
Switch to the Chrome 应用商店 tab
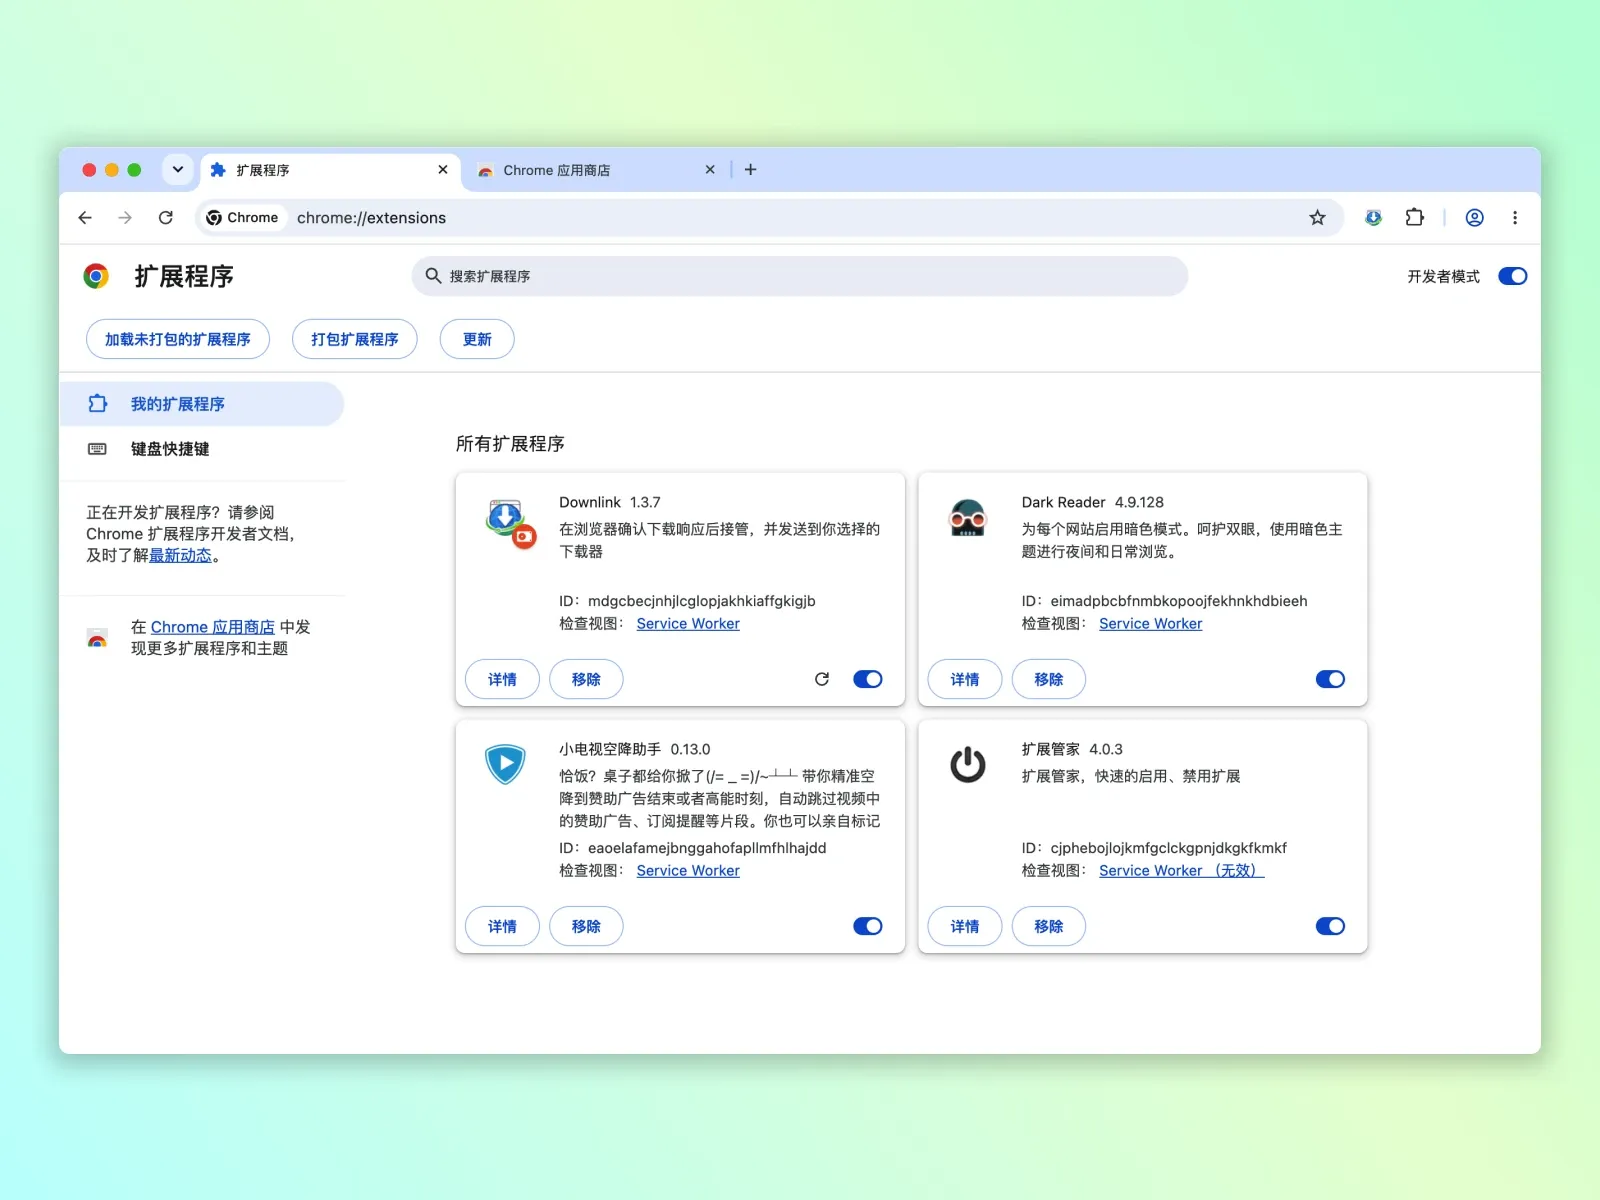point(596,170)
